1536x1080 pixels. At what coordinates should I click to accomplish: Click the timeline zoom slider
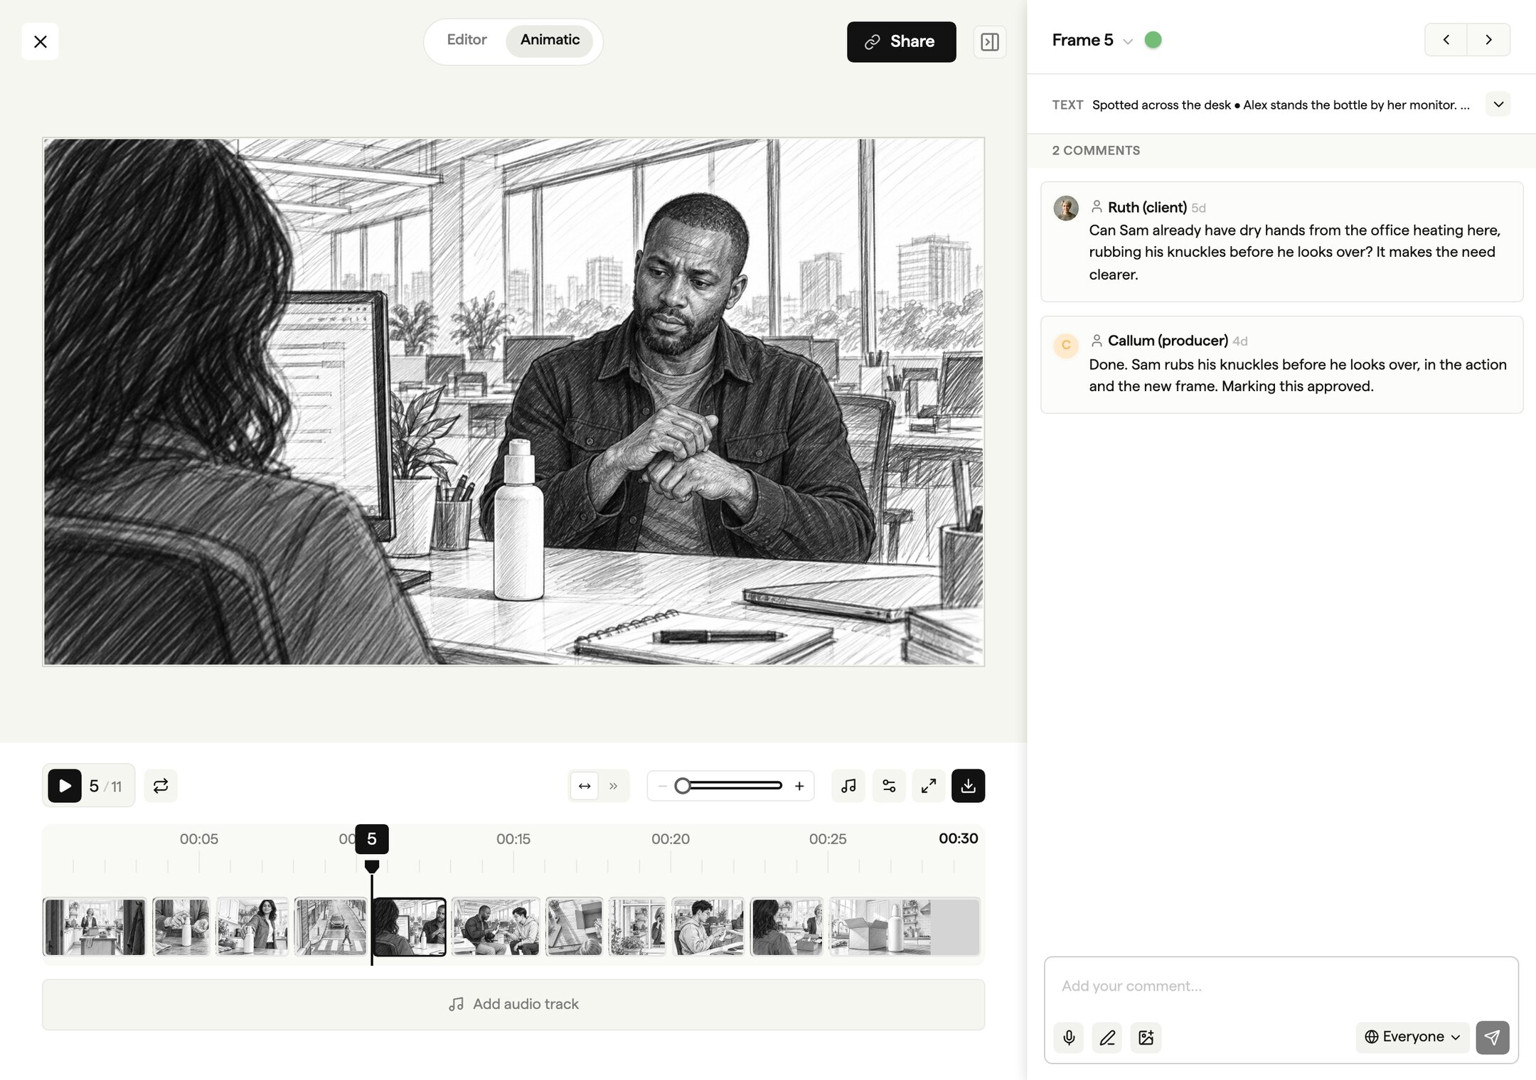730,786
